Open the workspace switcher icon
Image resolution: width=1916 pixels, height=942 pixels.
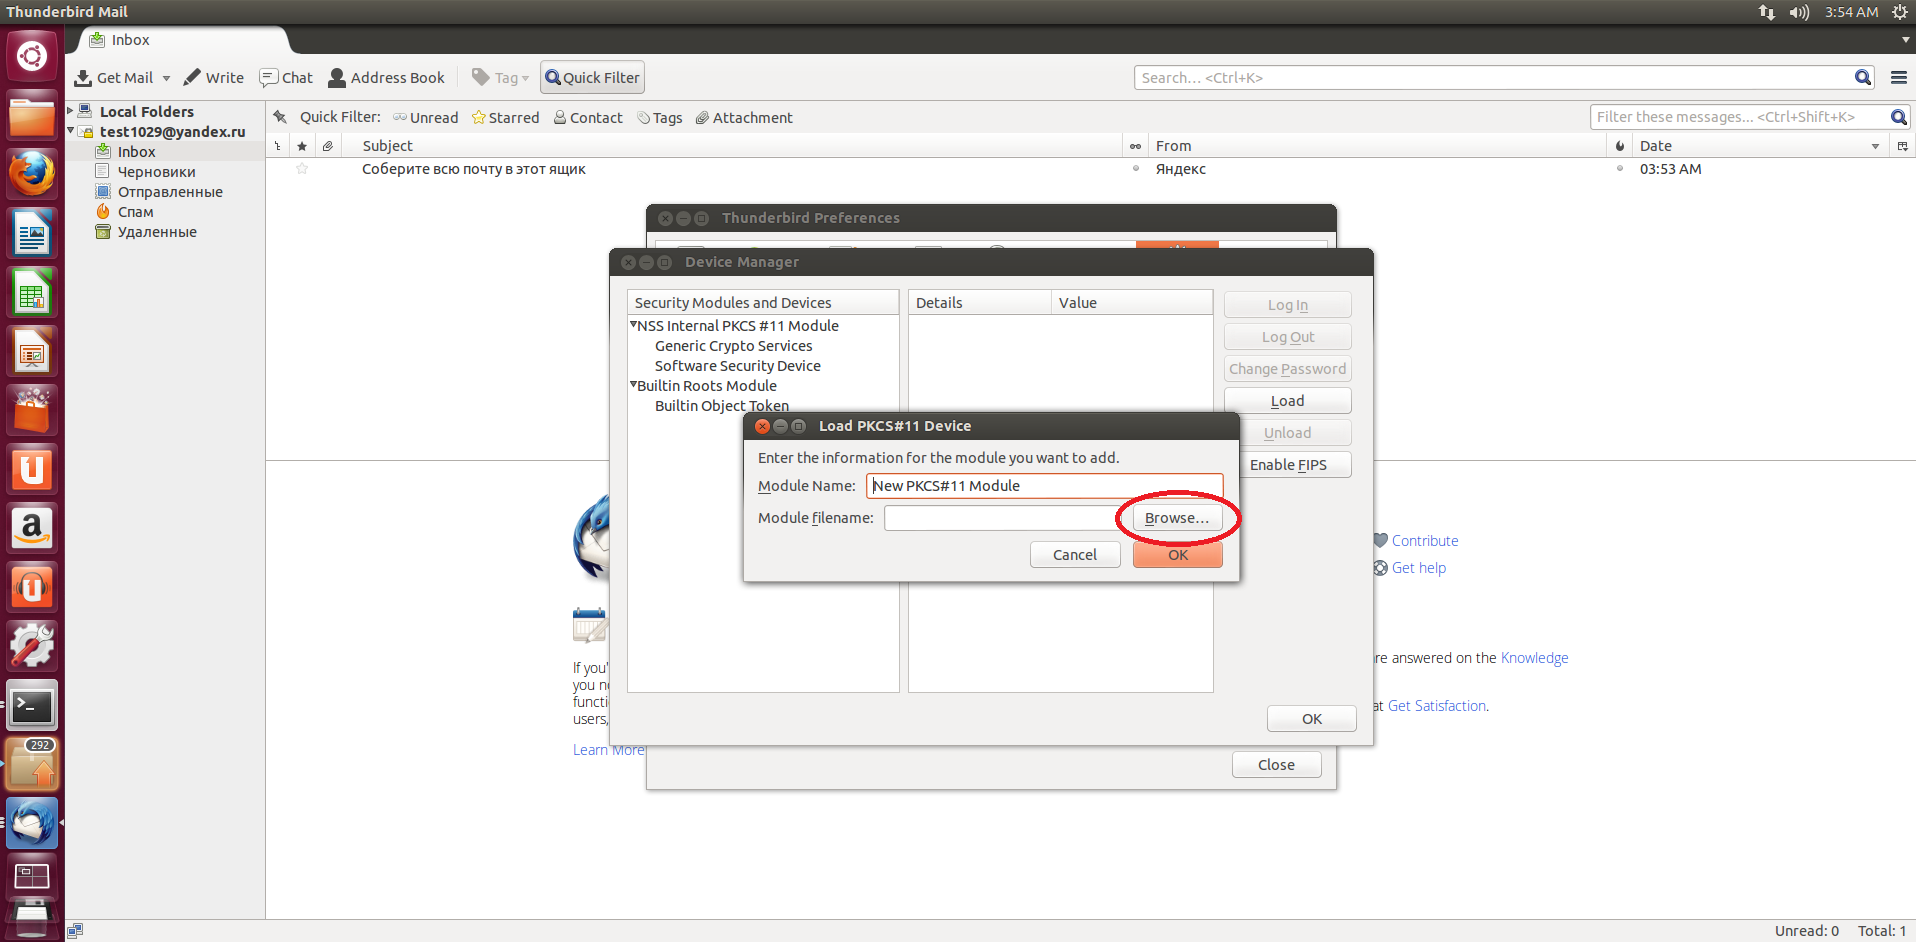pyautogui.click(x=32, y=877)
